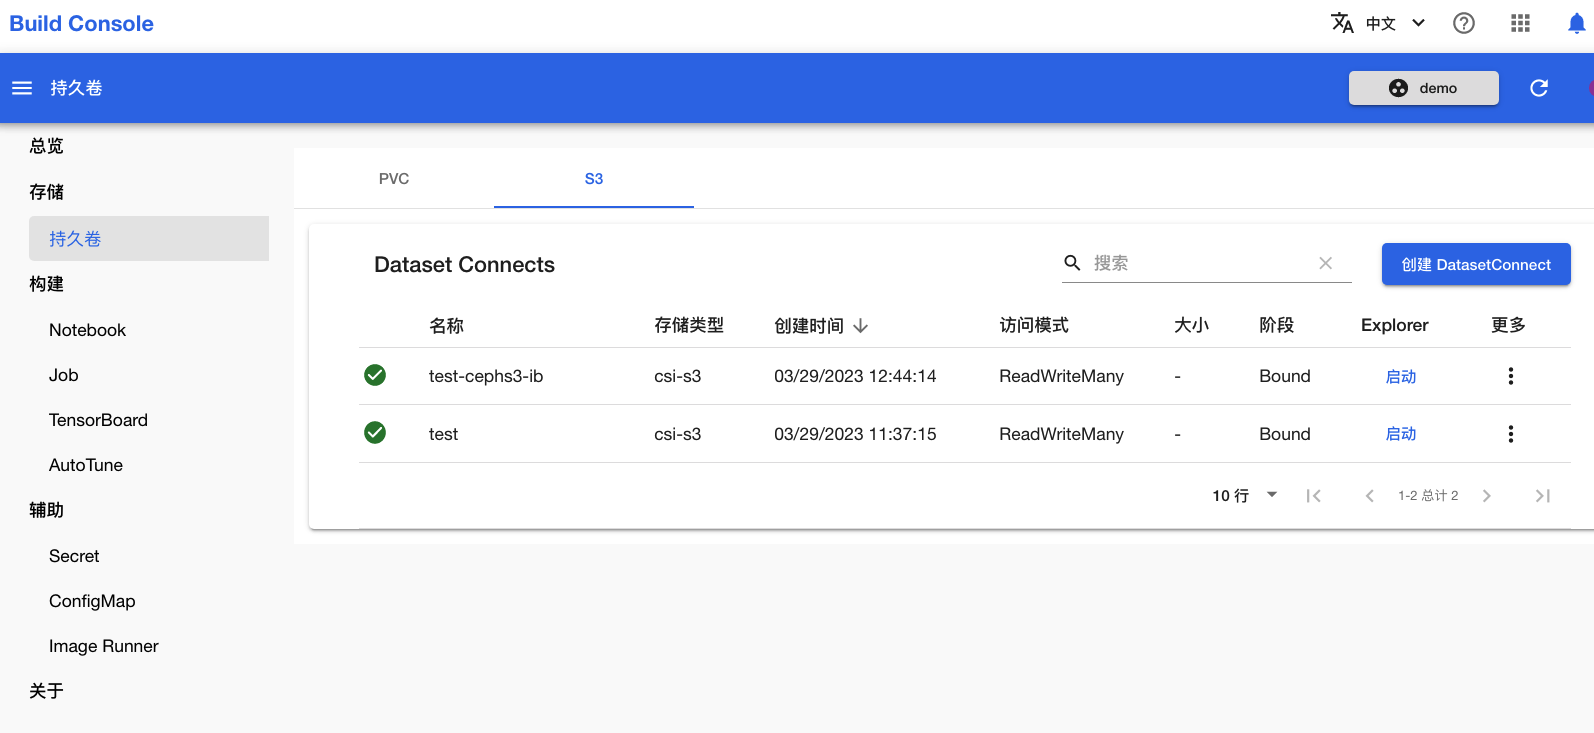Open the hamburger navigation menu
Image resolution: width=1594 pixels, height=733 pixels.
click(x=22, y=88)
